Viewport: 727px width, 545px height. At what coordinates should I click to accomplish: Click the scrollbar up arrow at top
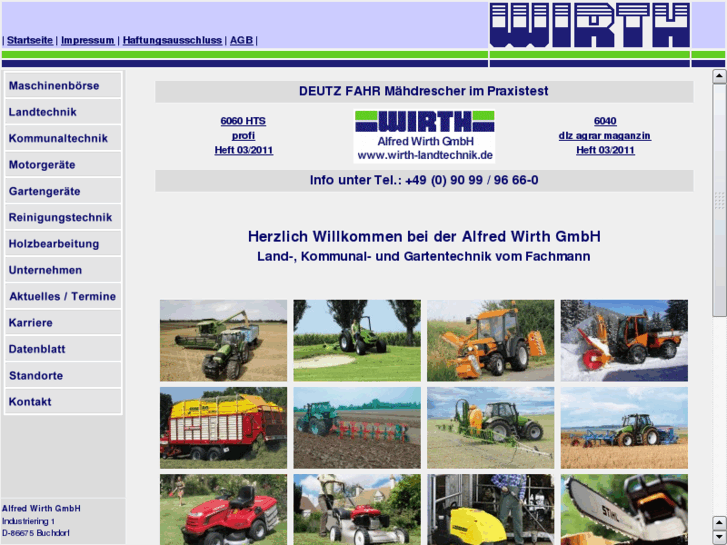point(719,76)
